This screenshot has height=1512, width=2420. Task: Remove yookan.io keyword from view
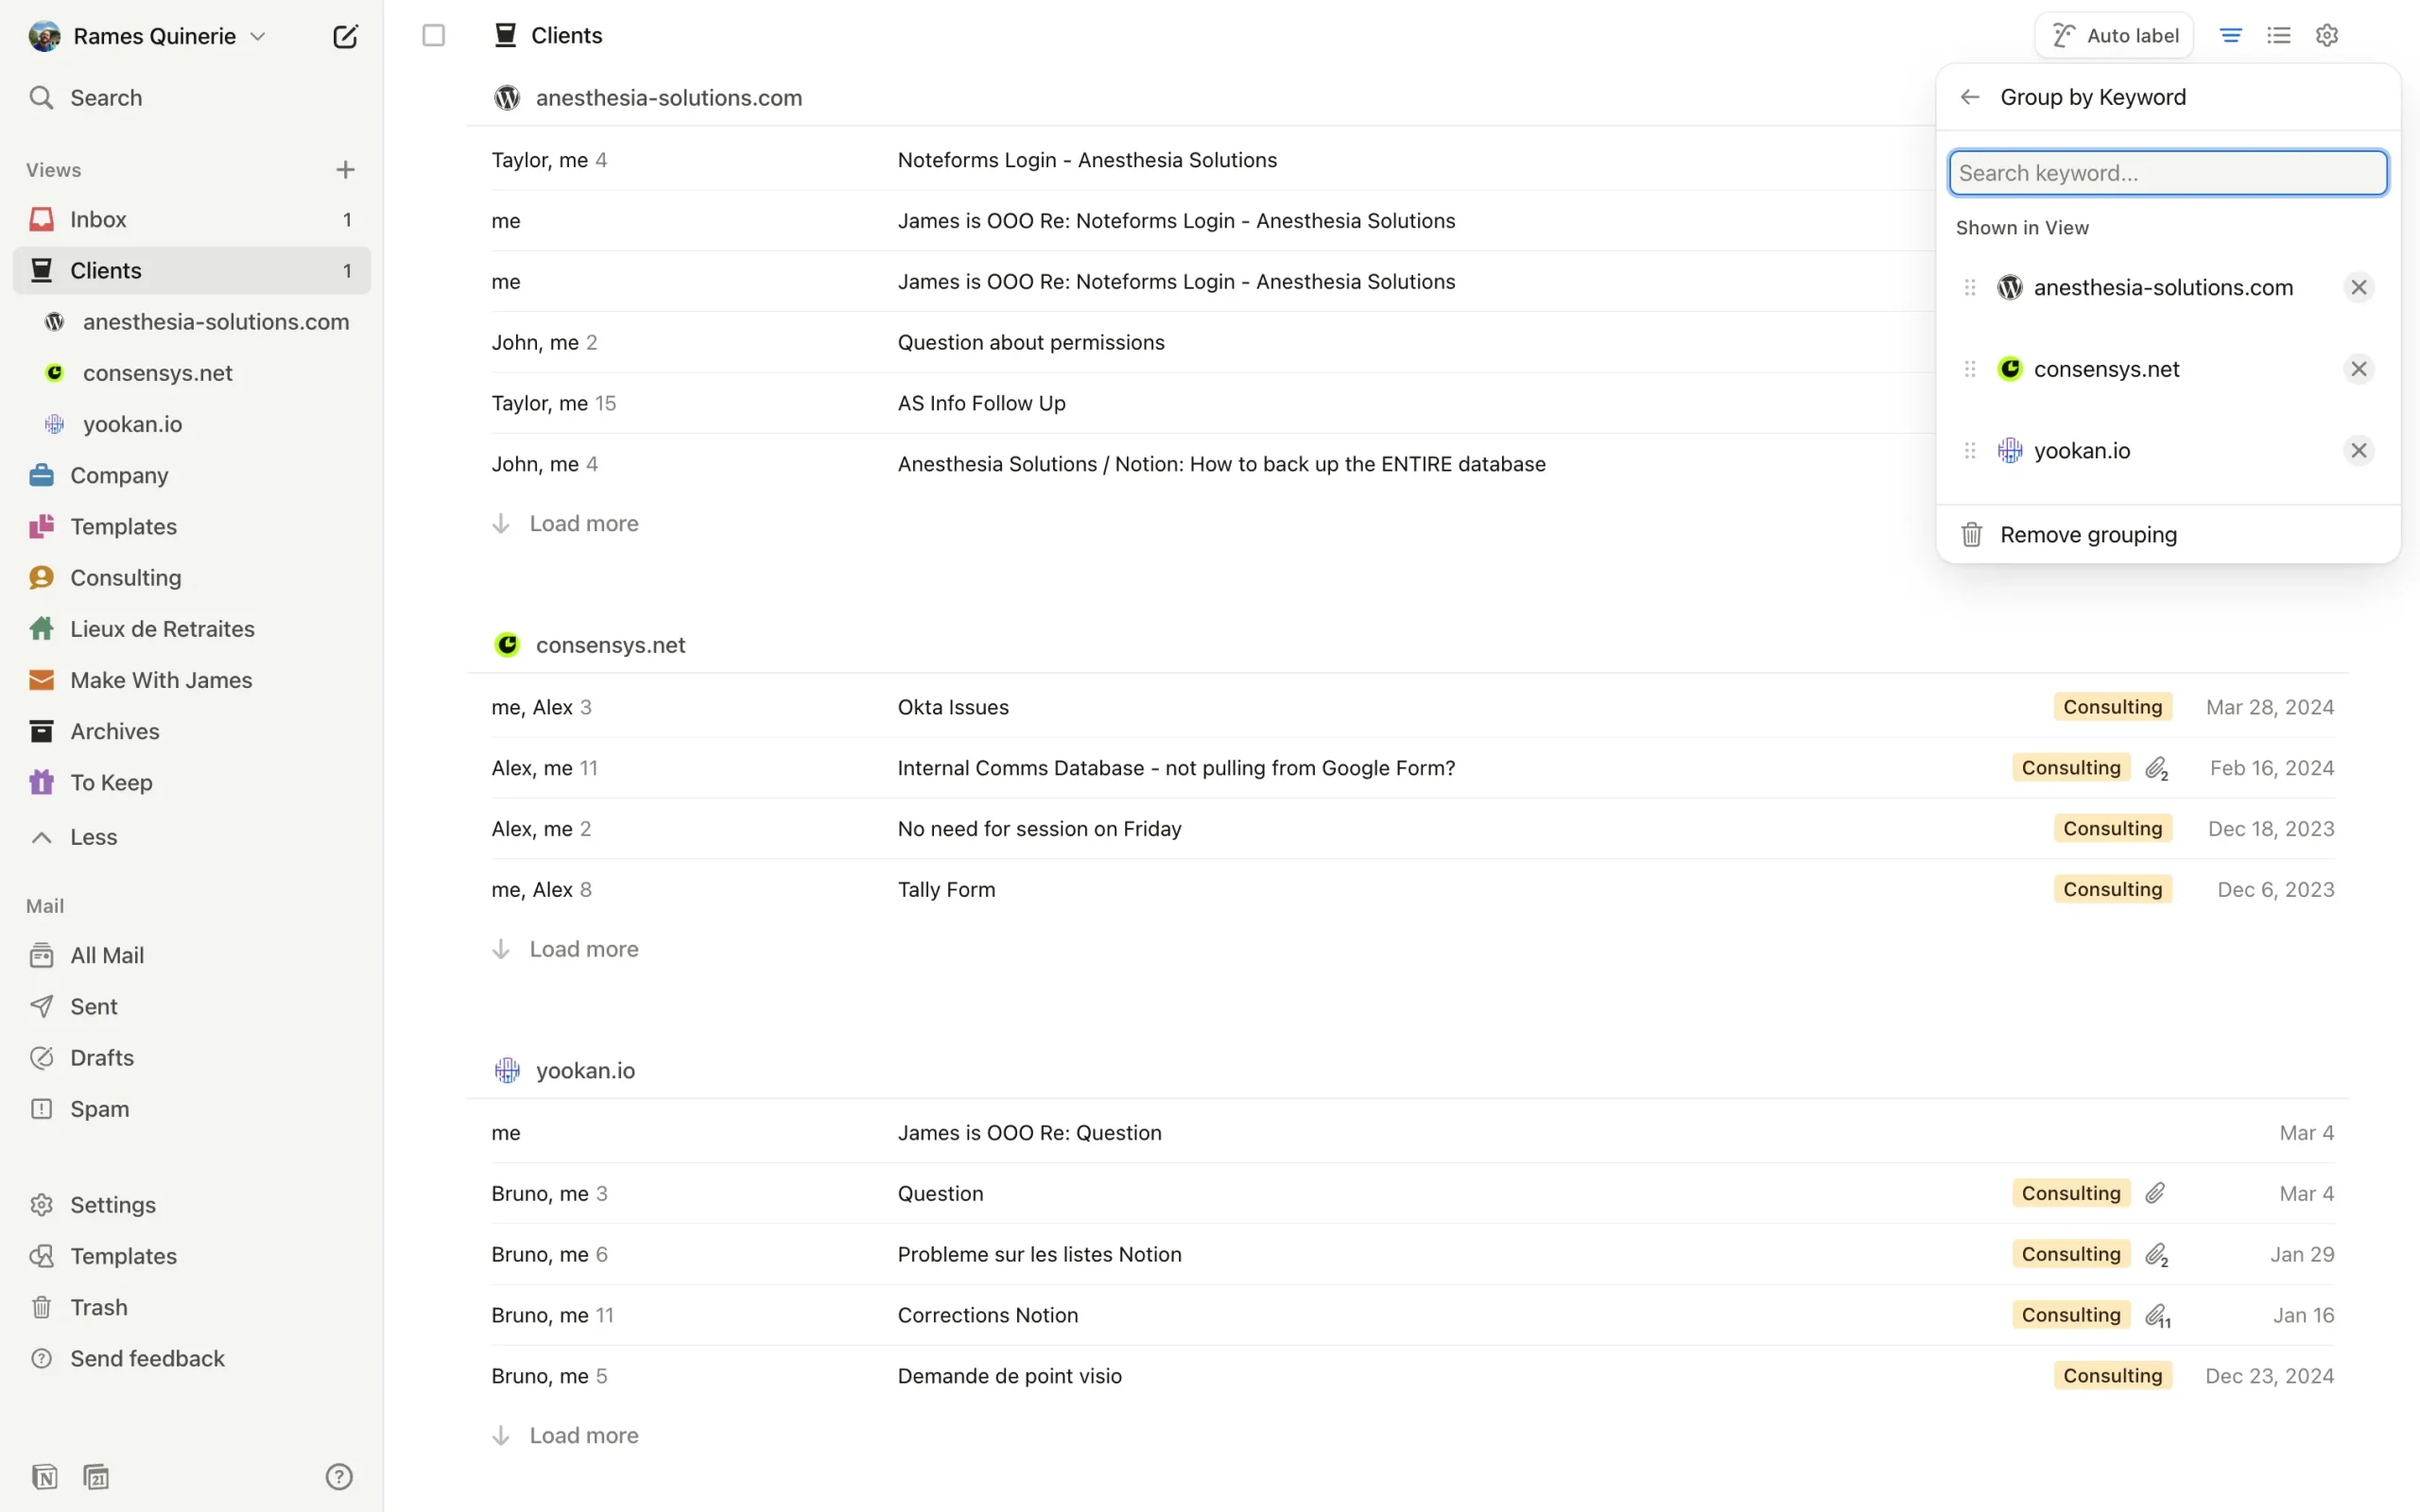[x=2358, y=451]
